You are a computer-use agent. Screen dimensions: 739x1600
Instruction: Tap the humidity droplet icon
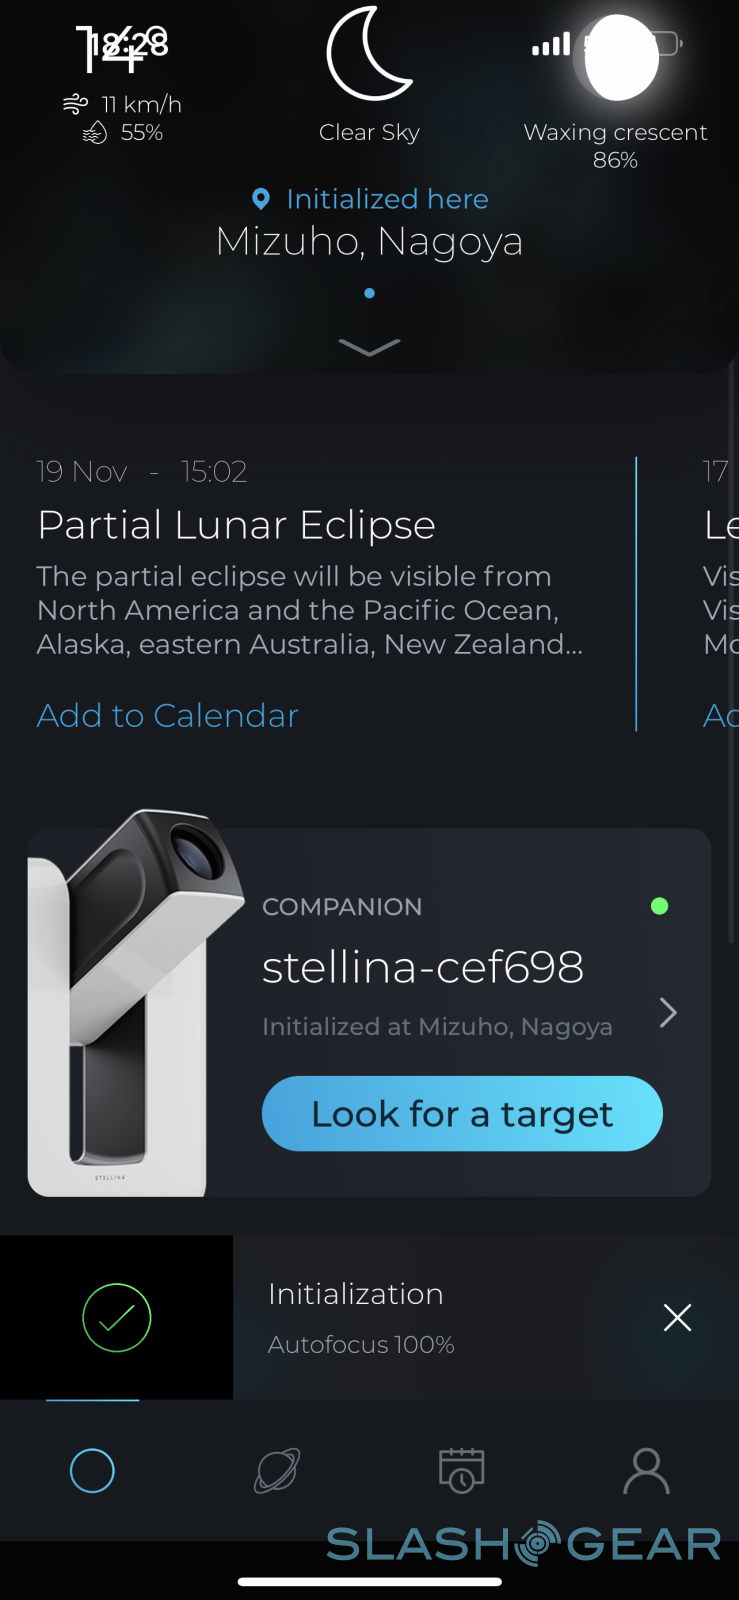[x=95, y=133]
